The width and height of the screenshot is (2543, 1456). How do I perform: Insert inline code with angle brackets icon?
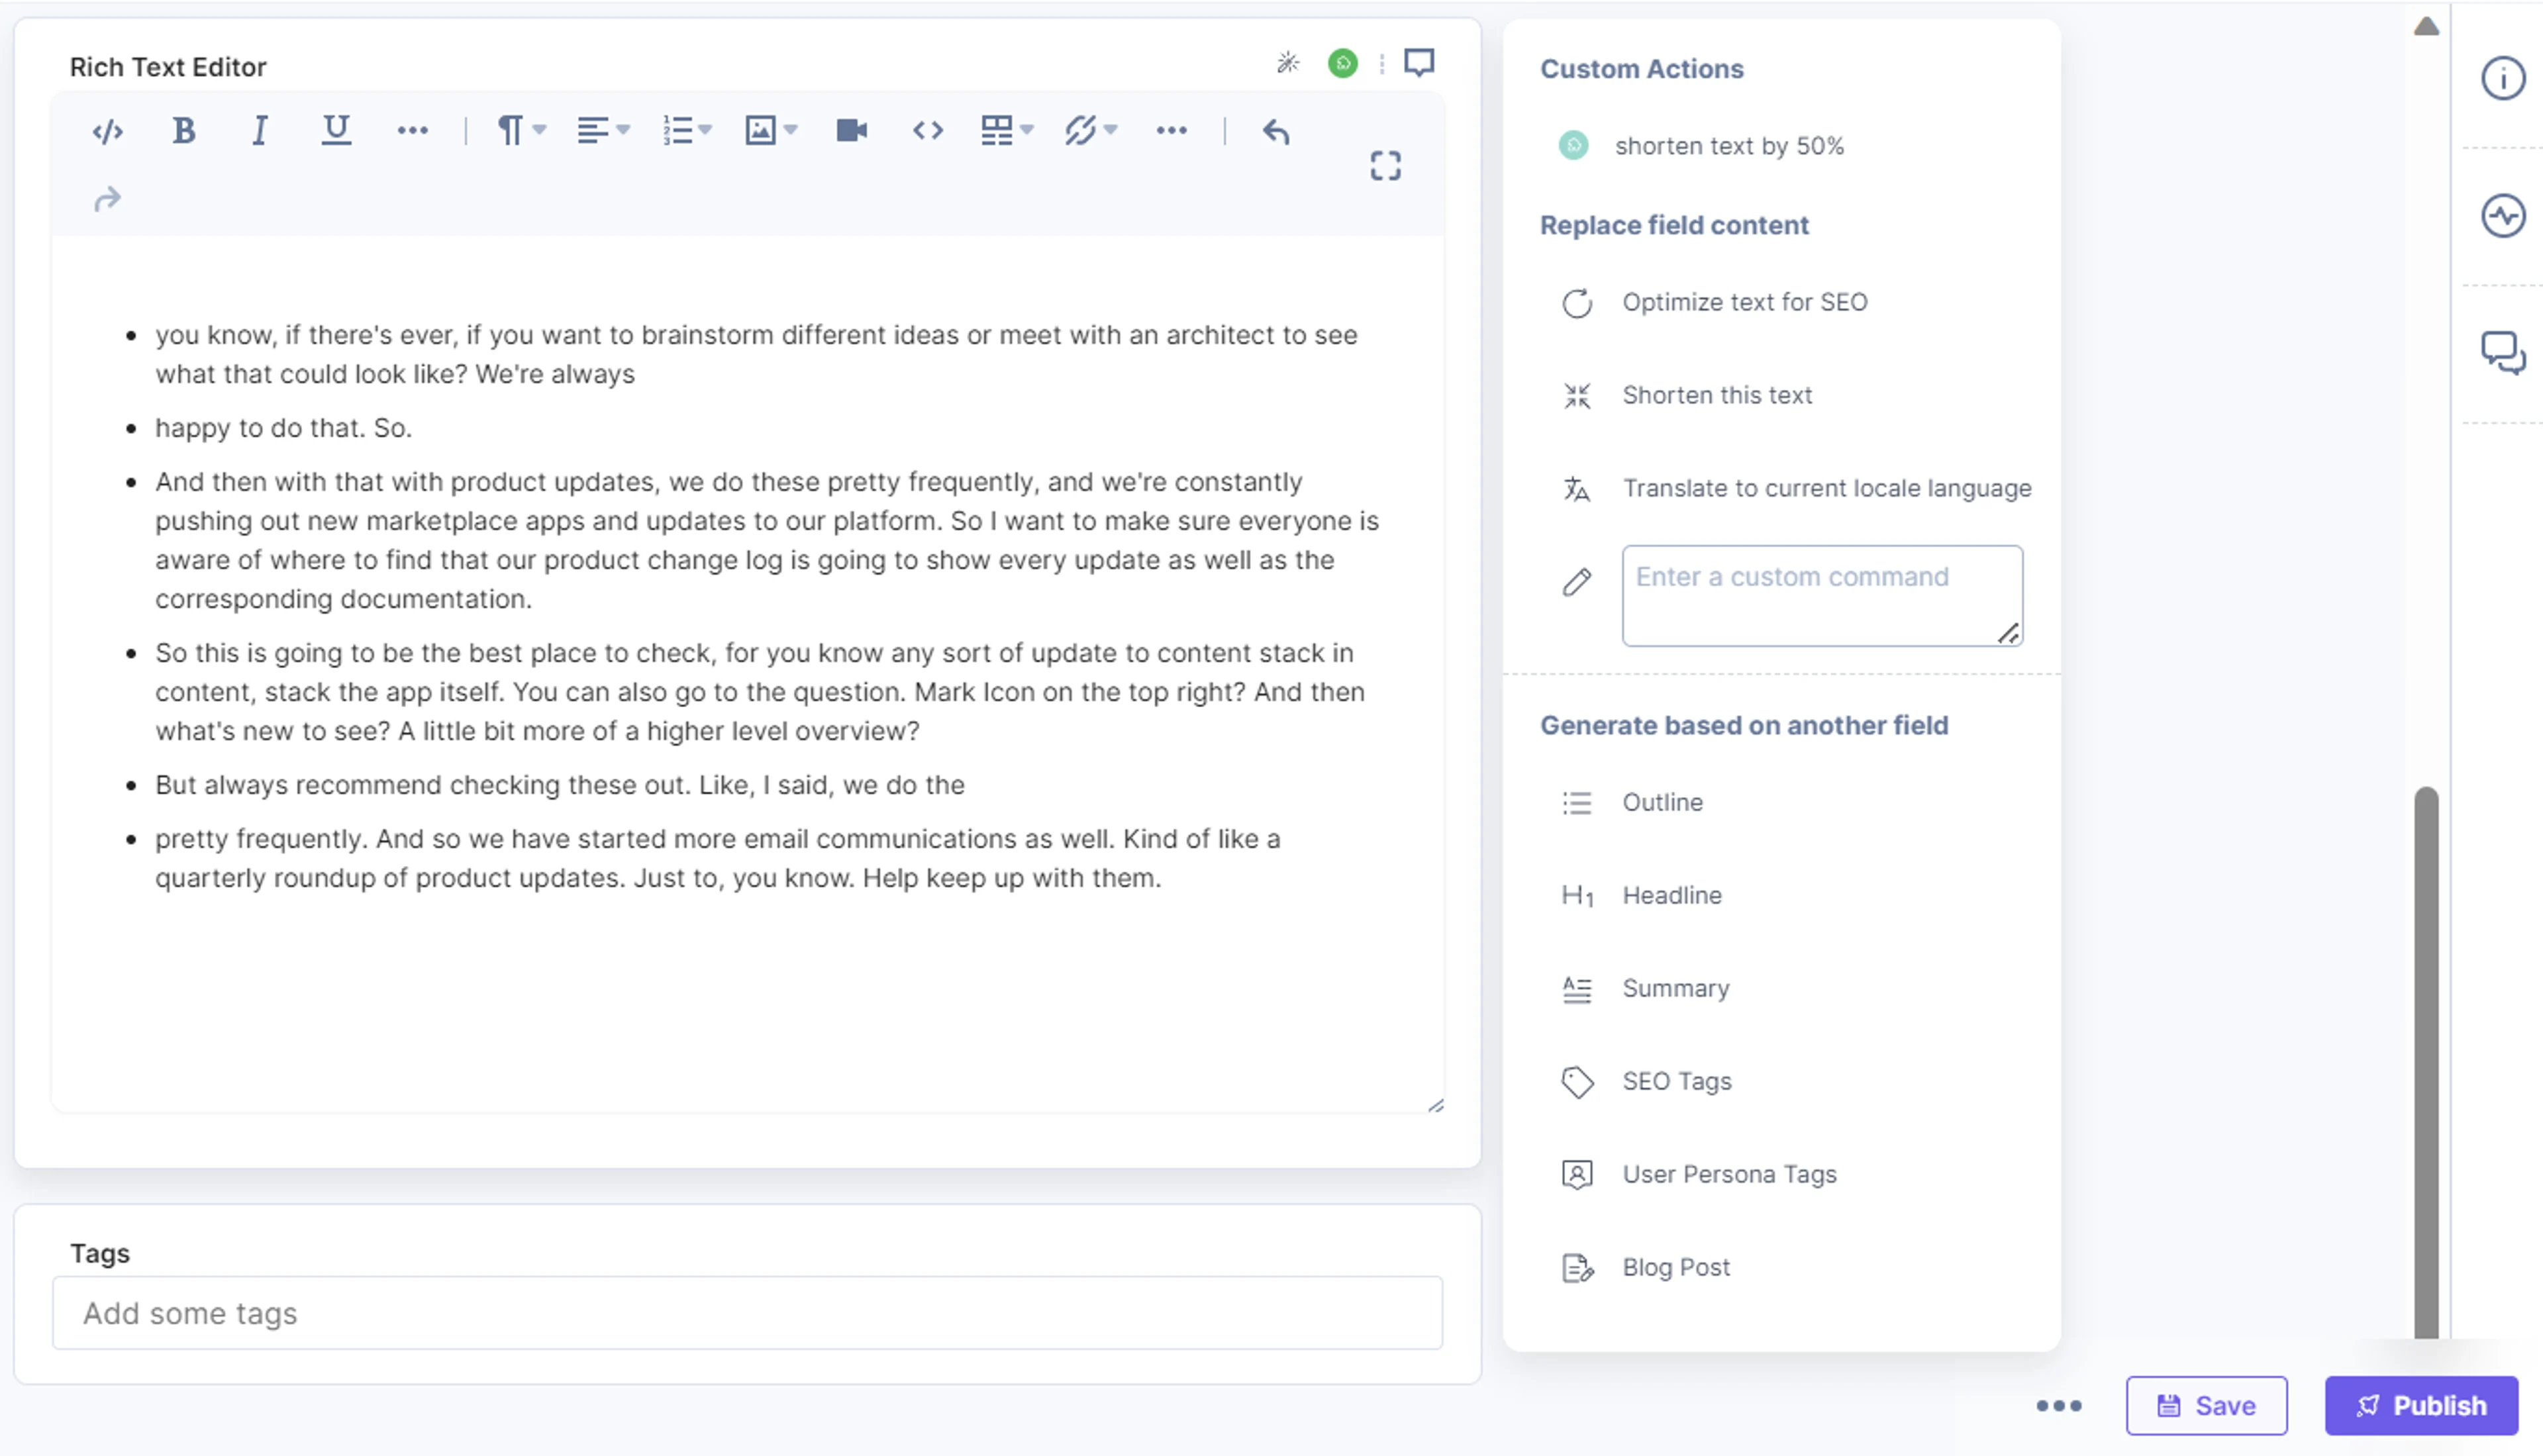(x=927, y=131)
